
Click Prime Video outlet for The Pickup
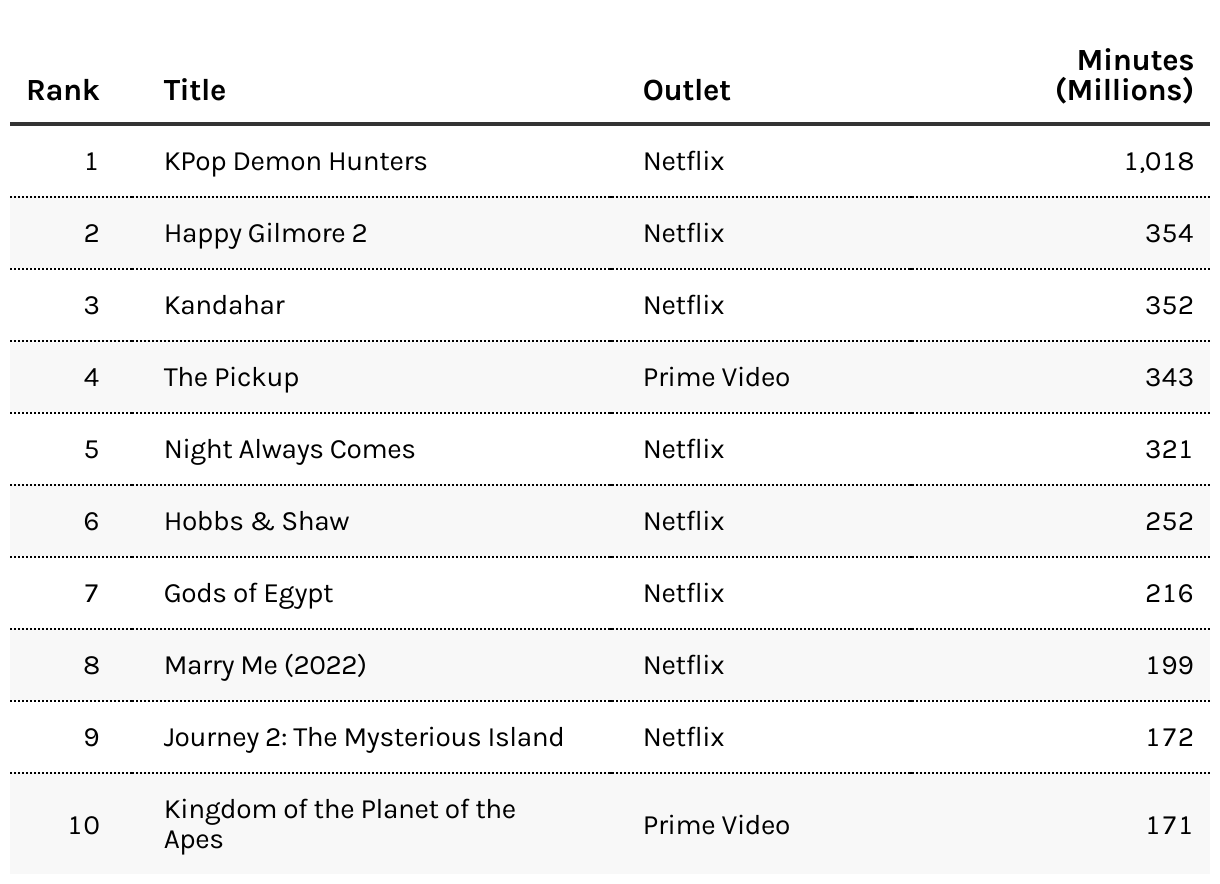tap(716, 377)
